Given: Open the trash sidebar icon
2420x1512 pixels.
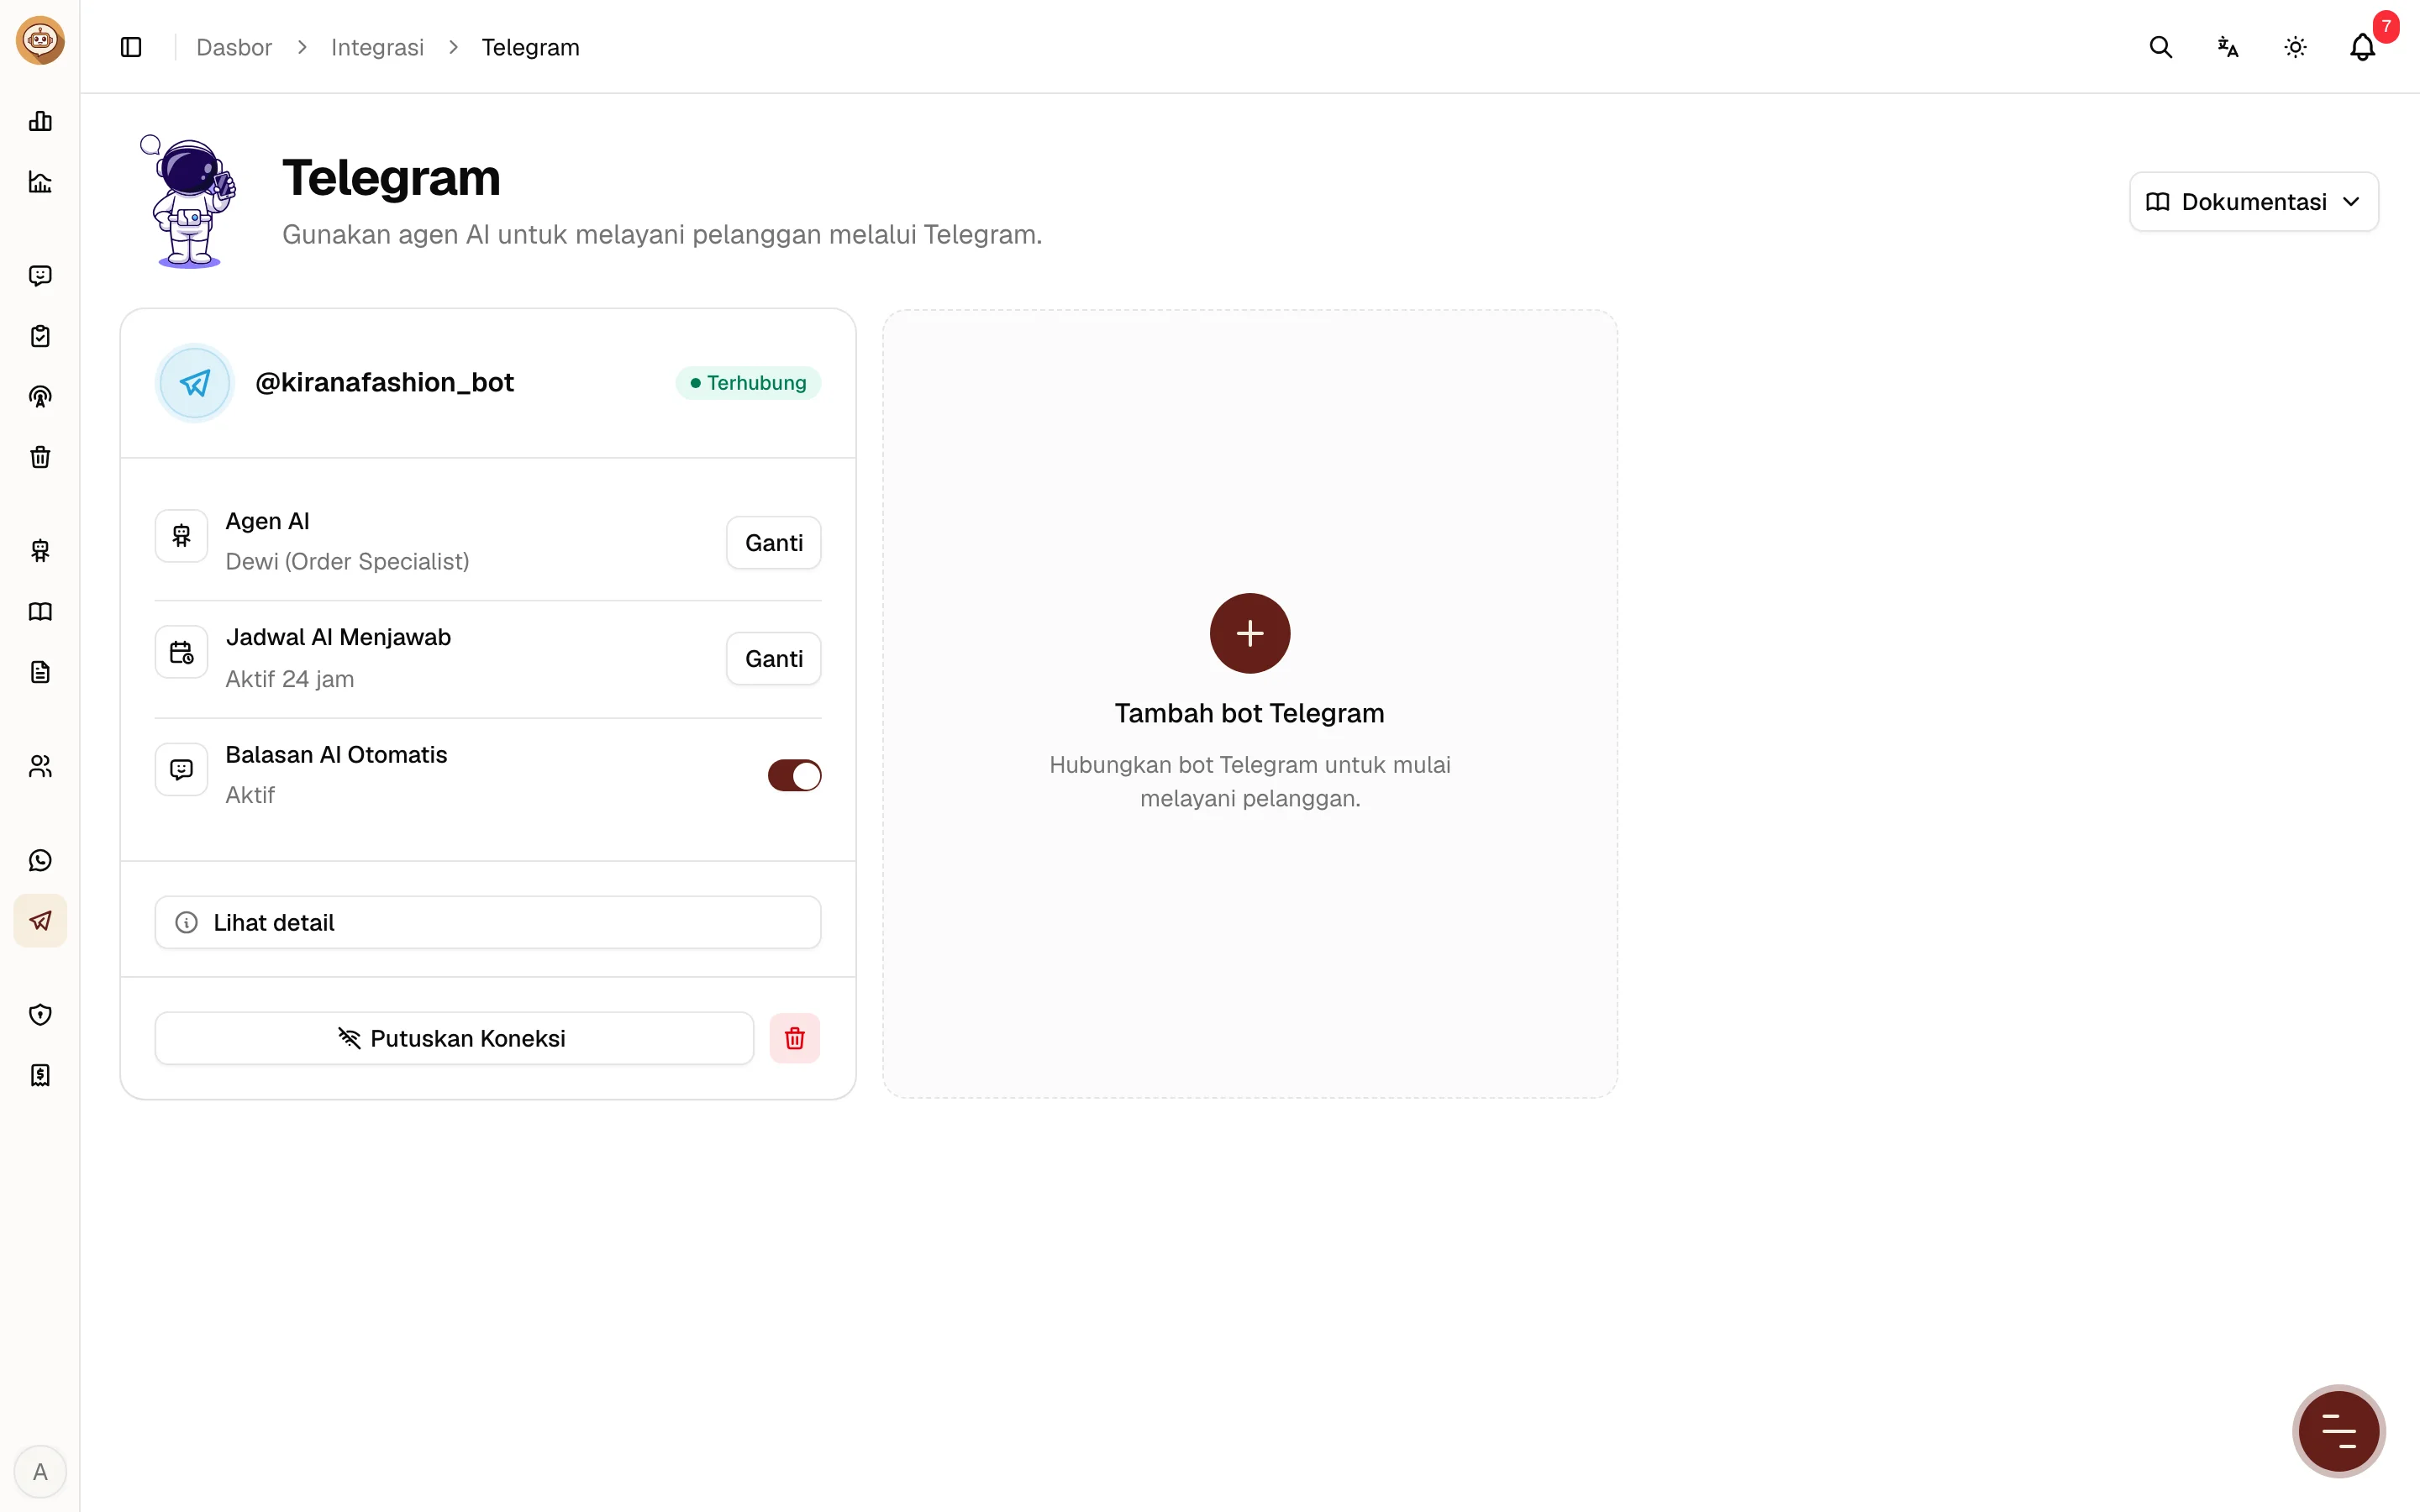Looking at the screenshot, I should (40, 457).
